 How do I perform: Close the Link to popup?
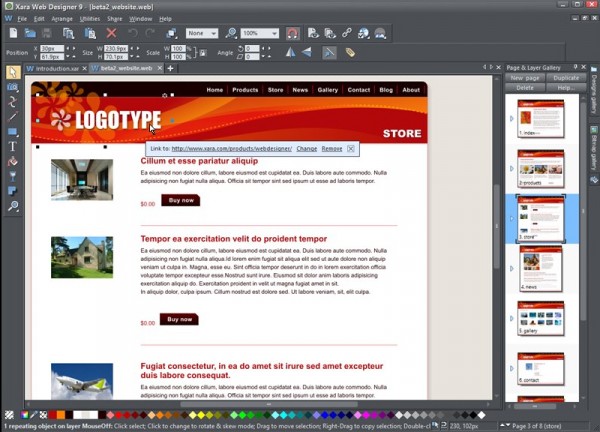(351, 148)
